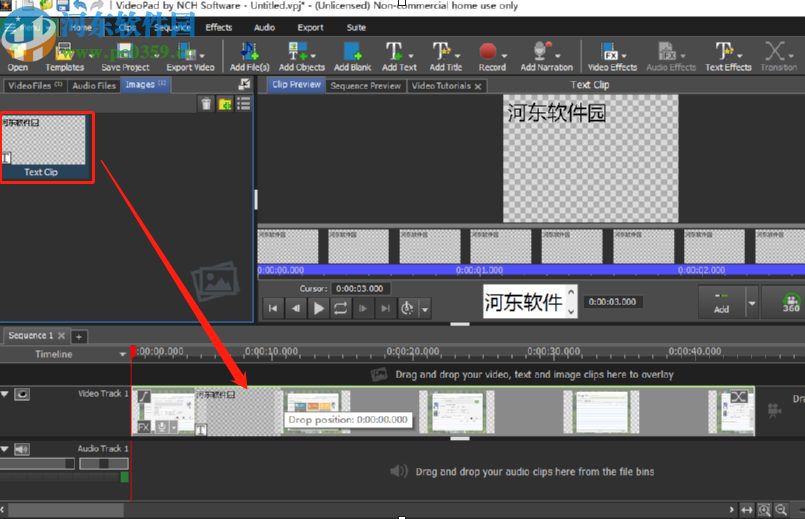Jump to the clip start
This screenshot has width=805, height=519.
[x=273, y=308]
